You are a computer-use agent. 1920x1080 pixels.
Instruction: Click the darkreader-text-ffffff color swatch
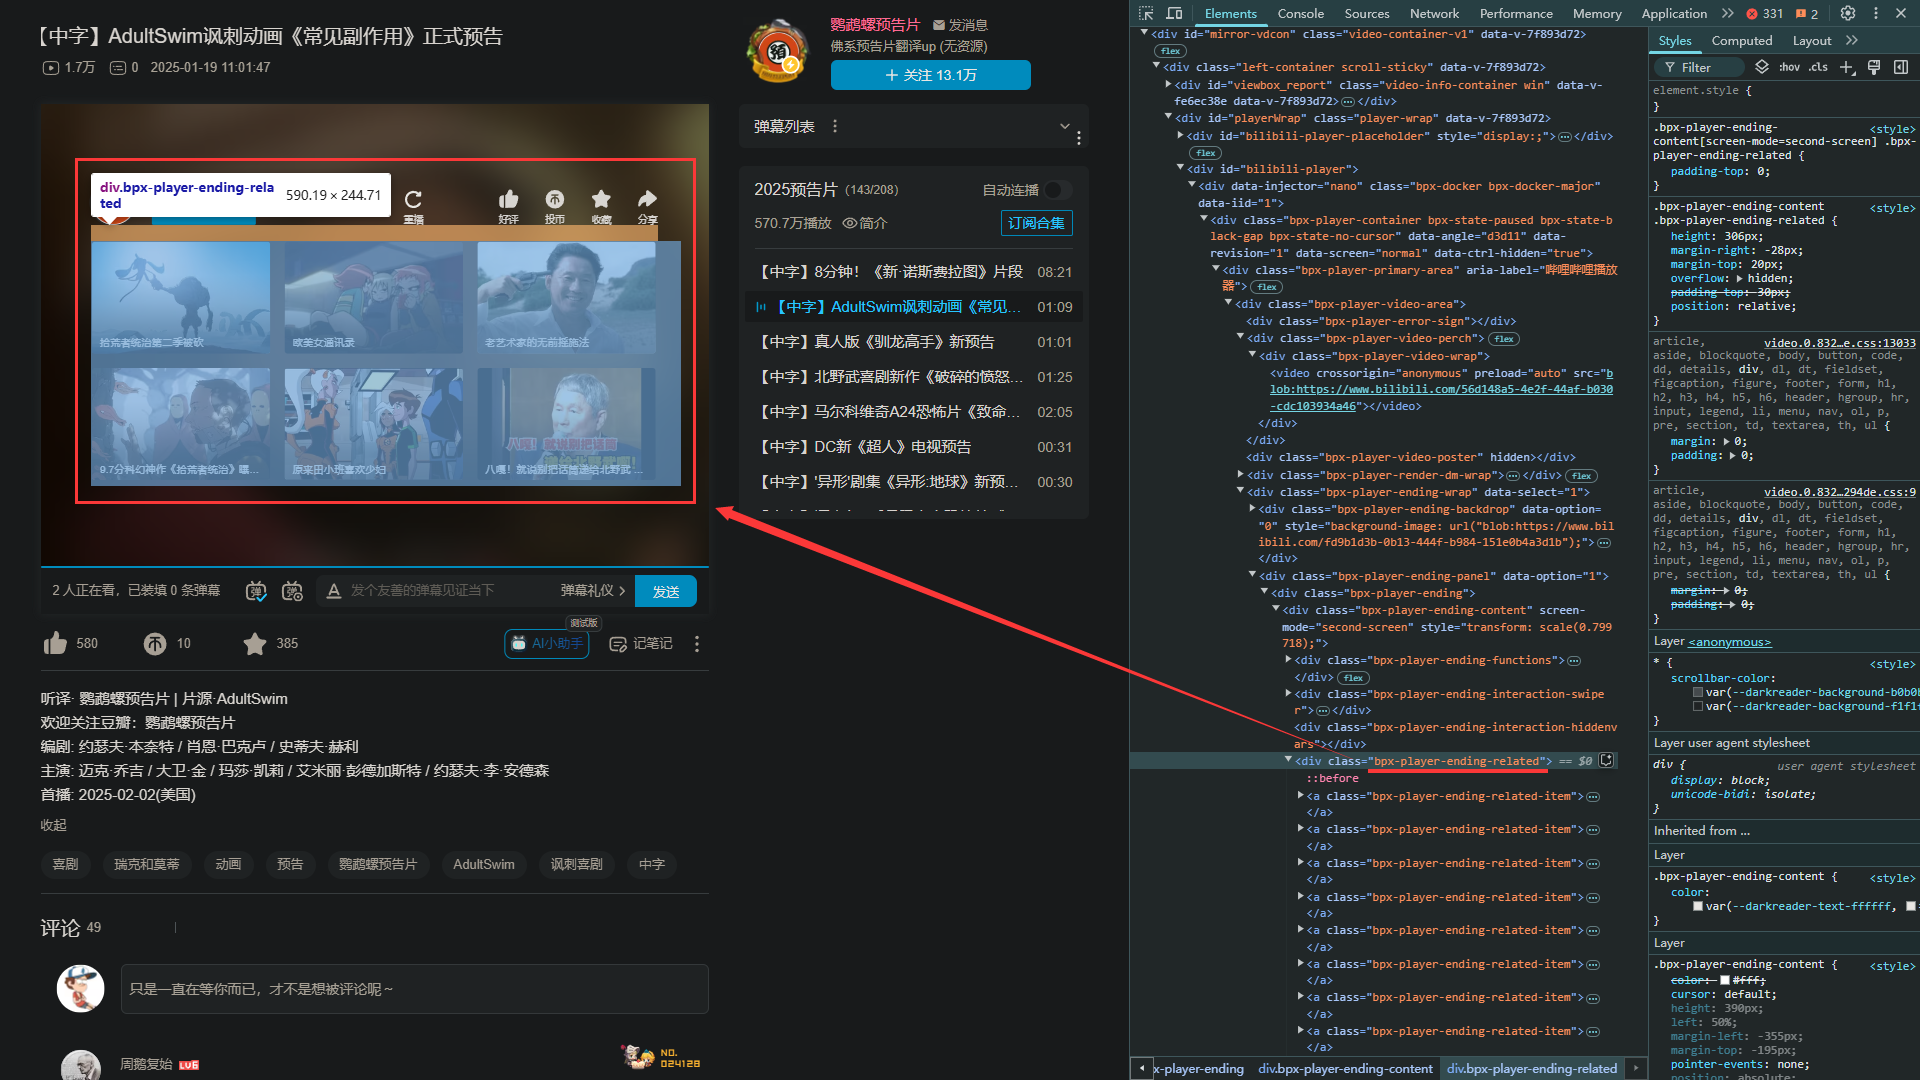(1698, 906)
